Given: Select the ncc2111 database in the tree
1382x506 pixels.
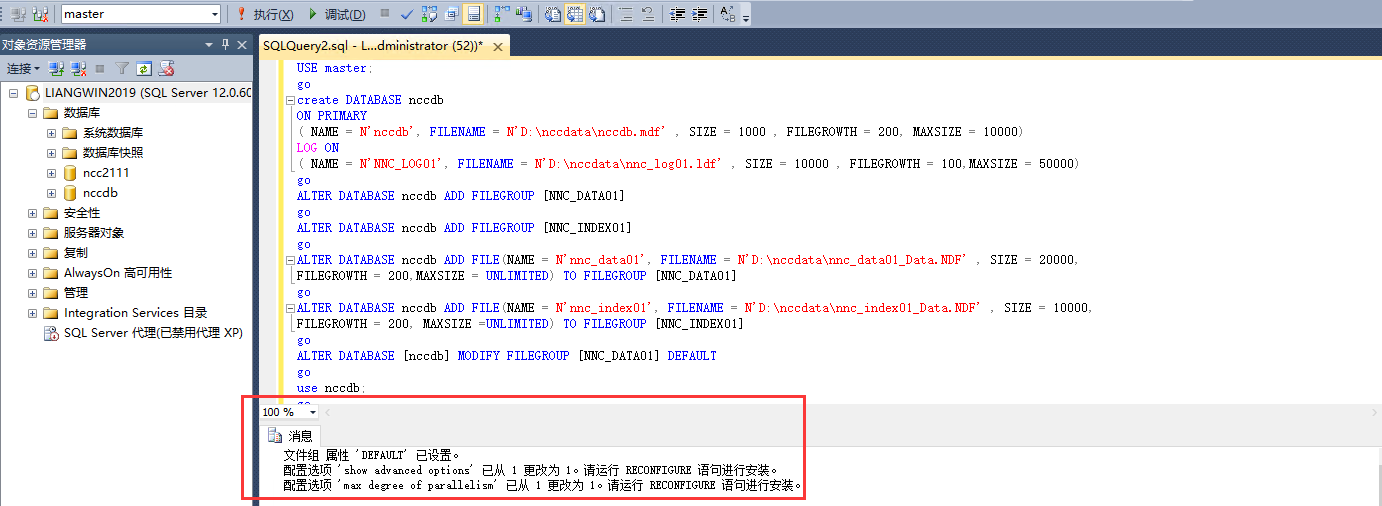Looking at the screenshot, I should point(106,173).
